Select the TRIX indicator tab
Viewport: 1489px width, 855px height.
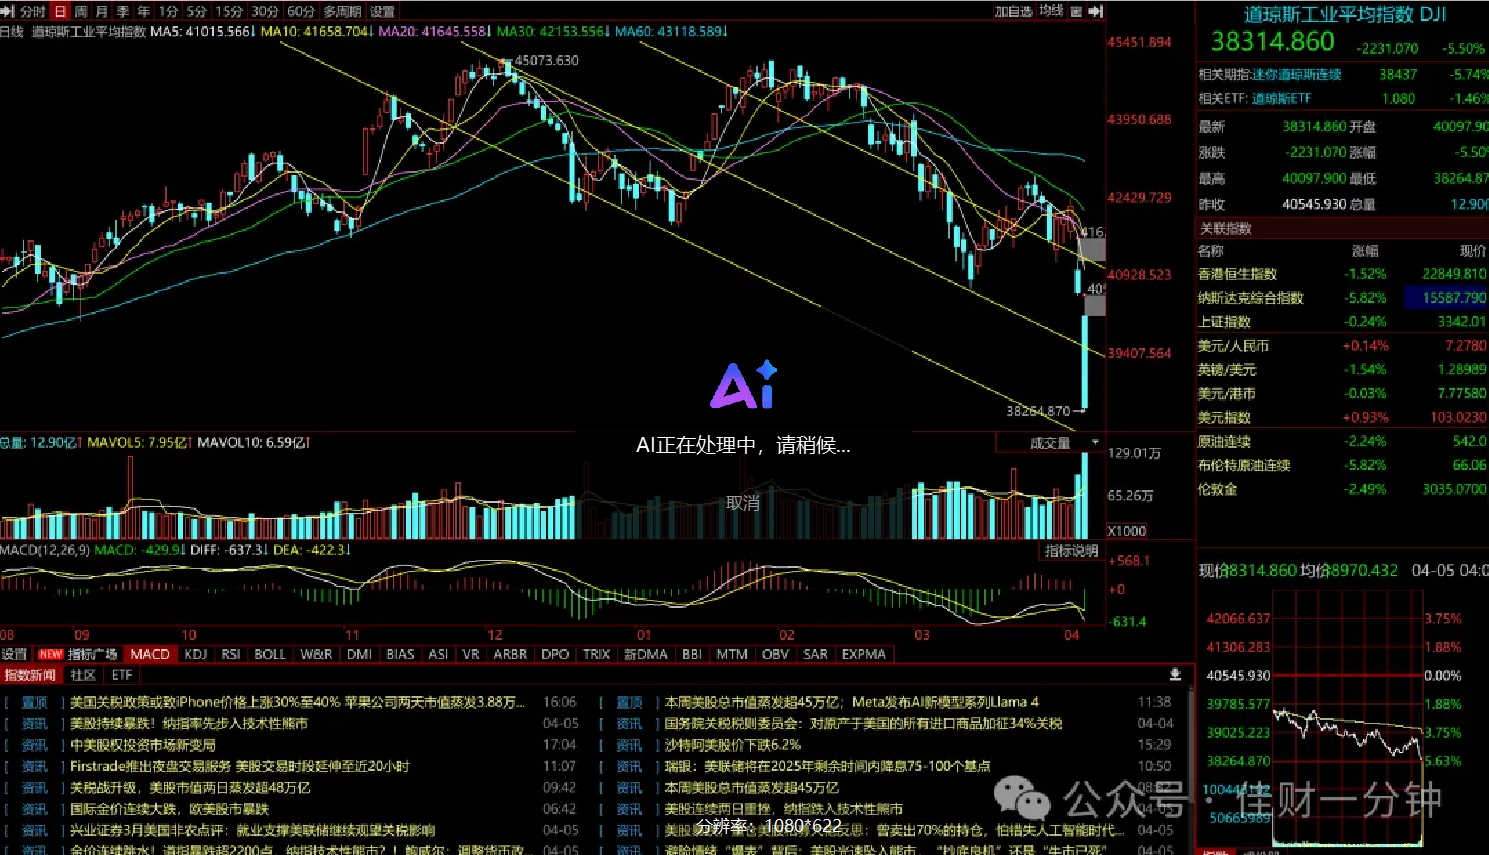coord(597,654)
